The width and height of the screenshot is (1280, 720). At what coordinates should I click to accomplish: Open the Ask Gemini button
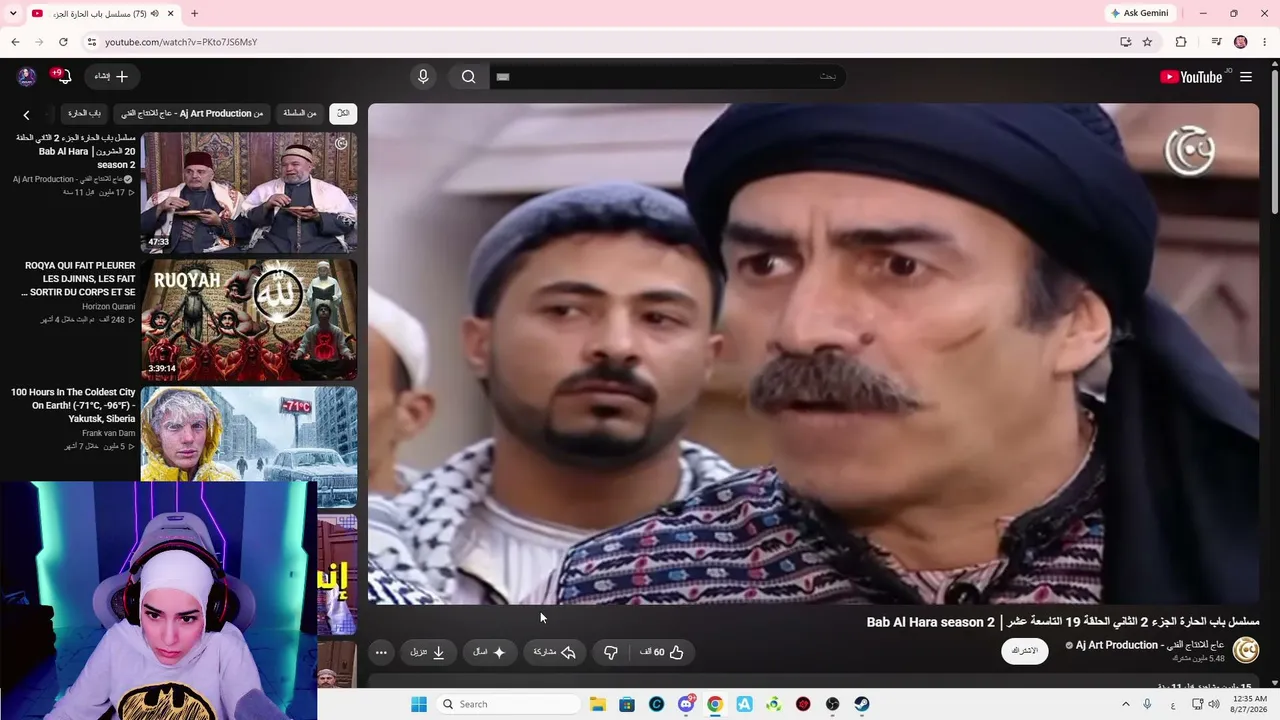click(x=1139, y=13)
